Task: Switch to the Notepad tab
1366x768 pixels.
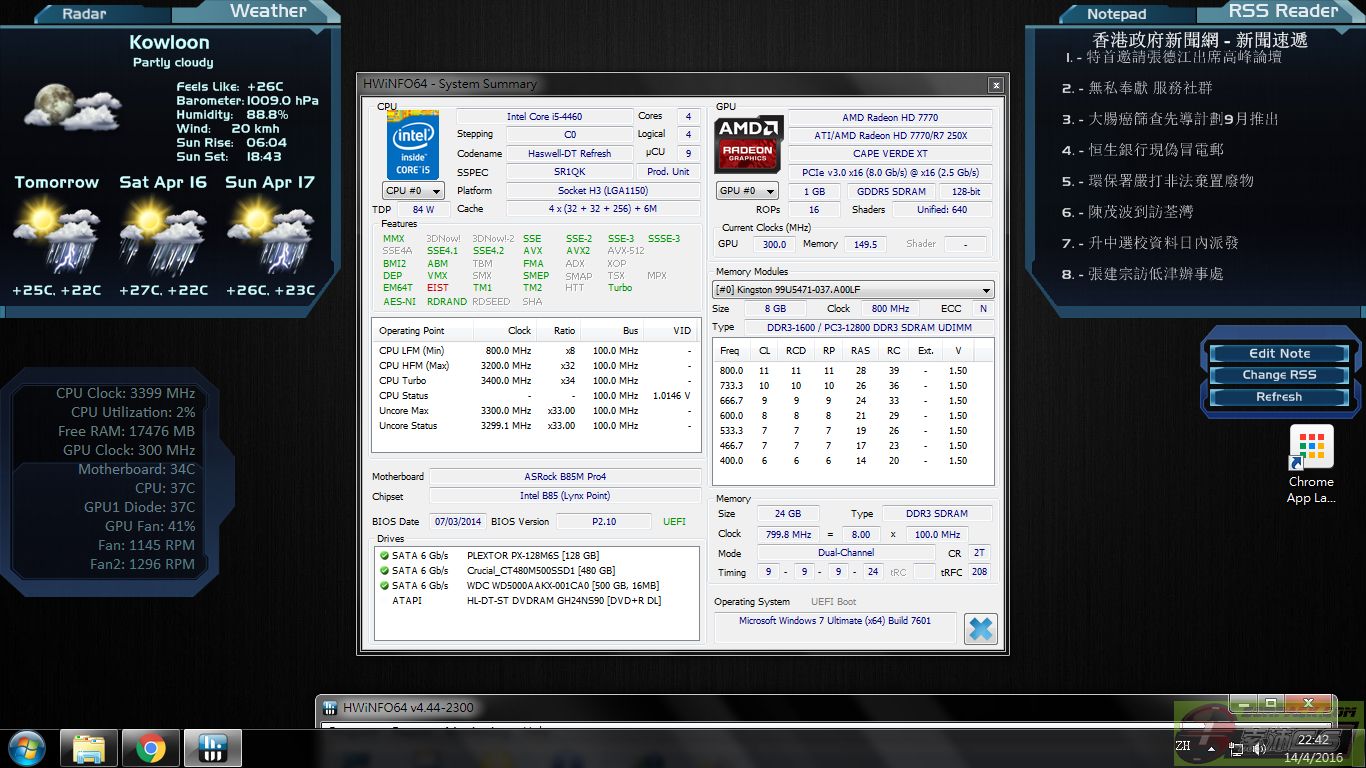Action: click(x=1116, y=14)
